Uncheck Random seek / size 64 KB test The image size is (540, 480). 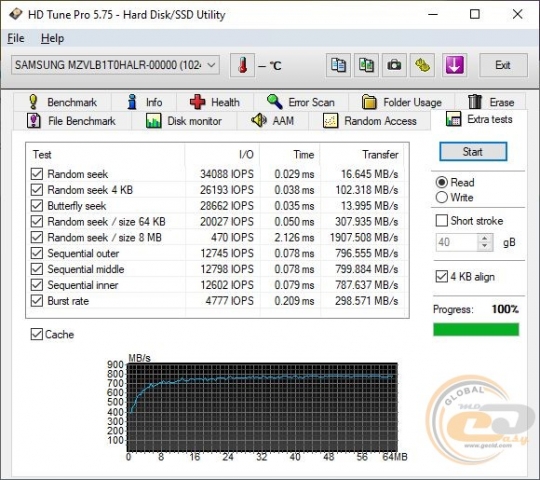(37, 221)
